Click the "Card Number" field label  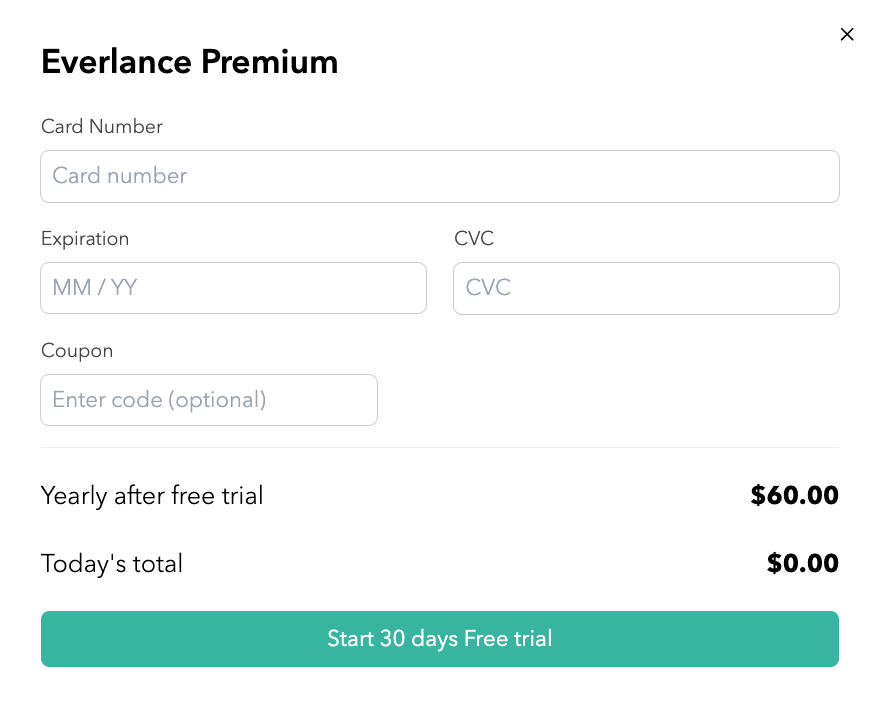click(101, 127)
